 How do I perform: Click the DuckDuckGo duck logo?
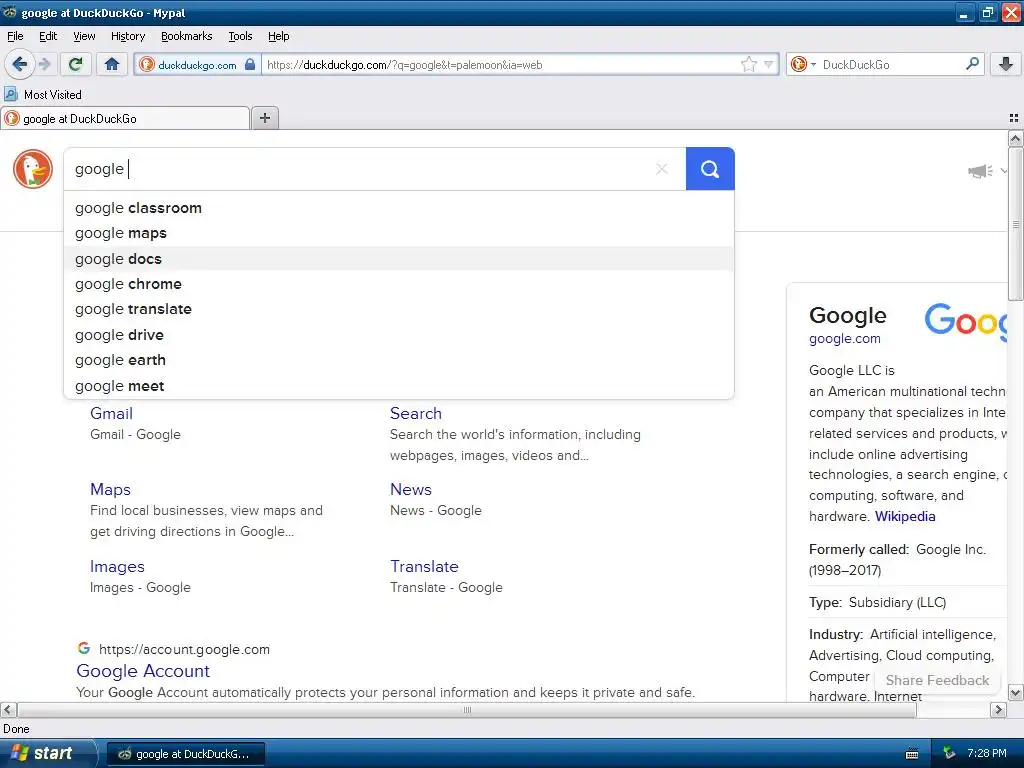(x=33, y=168)
